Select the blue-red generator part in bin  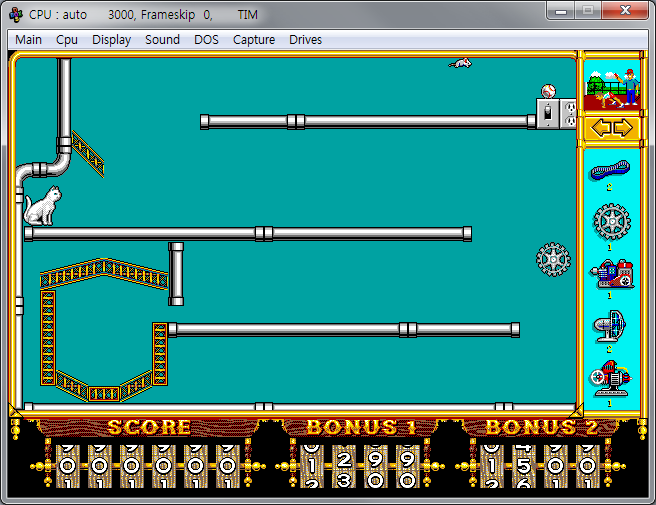(x=612, y=274)
